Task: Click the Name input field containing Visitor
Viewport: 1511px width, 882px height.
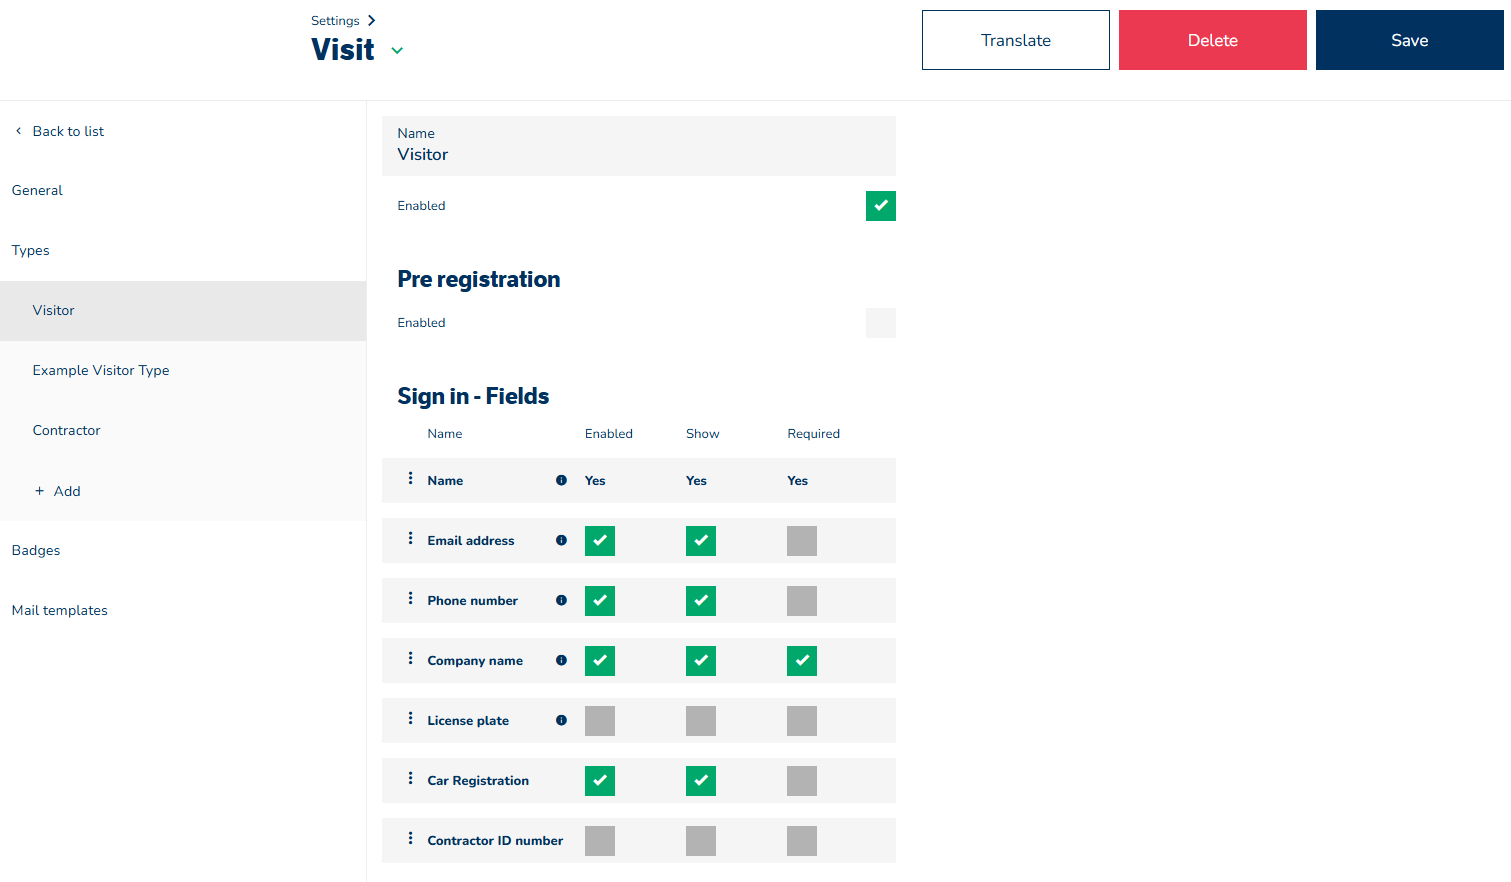Action: (638, 154)
